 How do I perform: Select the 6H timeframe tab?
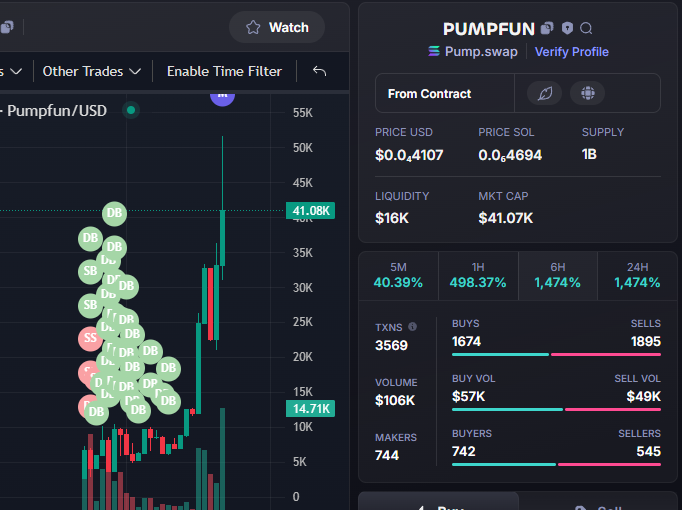click(x=558, y=276)
